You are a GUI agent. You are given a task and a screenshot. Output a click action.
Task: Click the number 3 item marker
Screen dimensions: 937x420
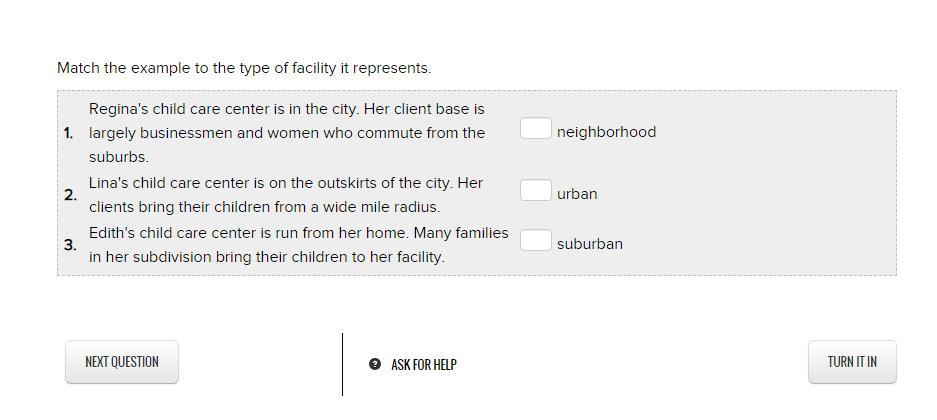click(69, 245)
